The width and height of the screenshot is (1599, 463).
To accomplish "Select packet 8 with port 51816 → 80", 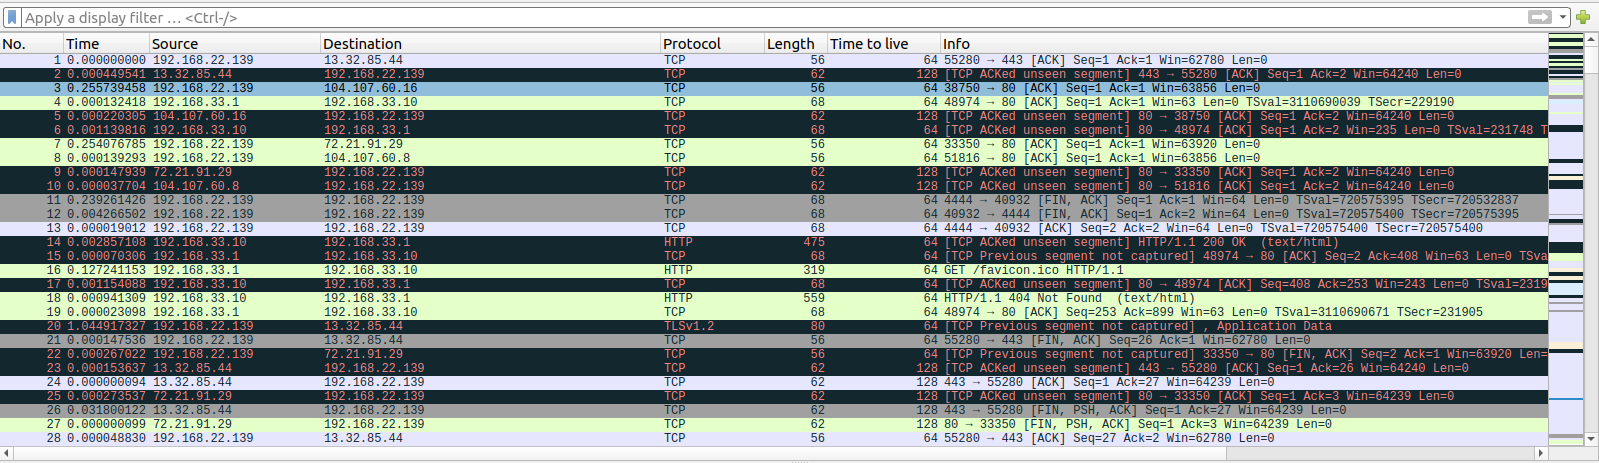I will click(773, 158).
